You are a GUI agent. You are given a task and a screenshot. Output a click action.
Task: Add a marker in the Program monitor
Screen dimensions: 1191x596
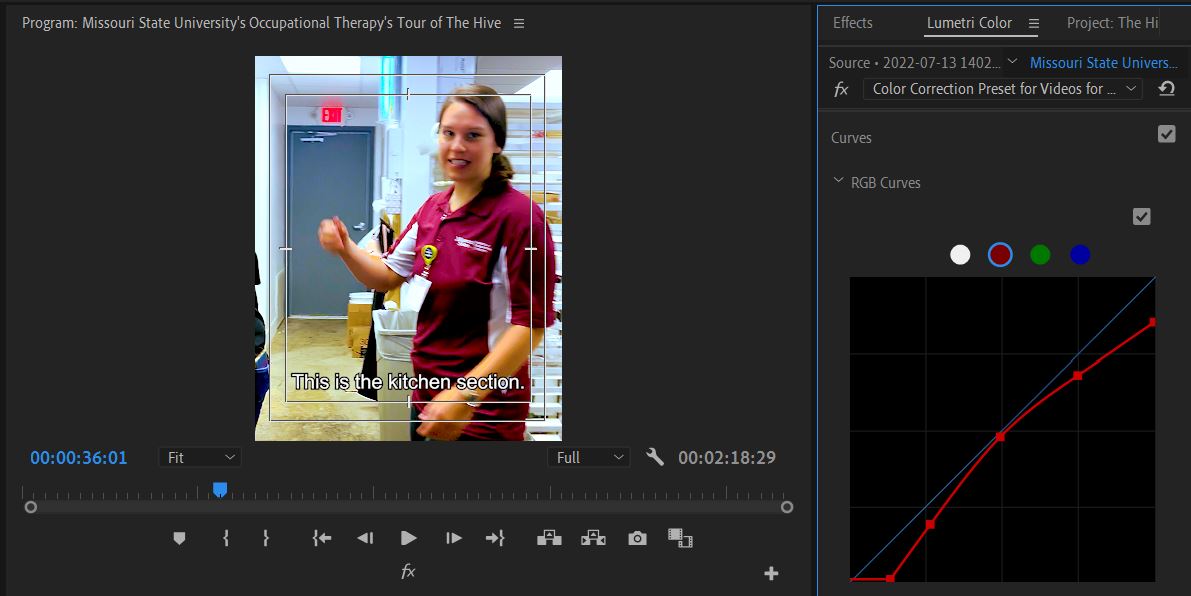coord(179,538)
